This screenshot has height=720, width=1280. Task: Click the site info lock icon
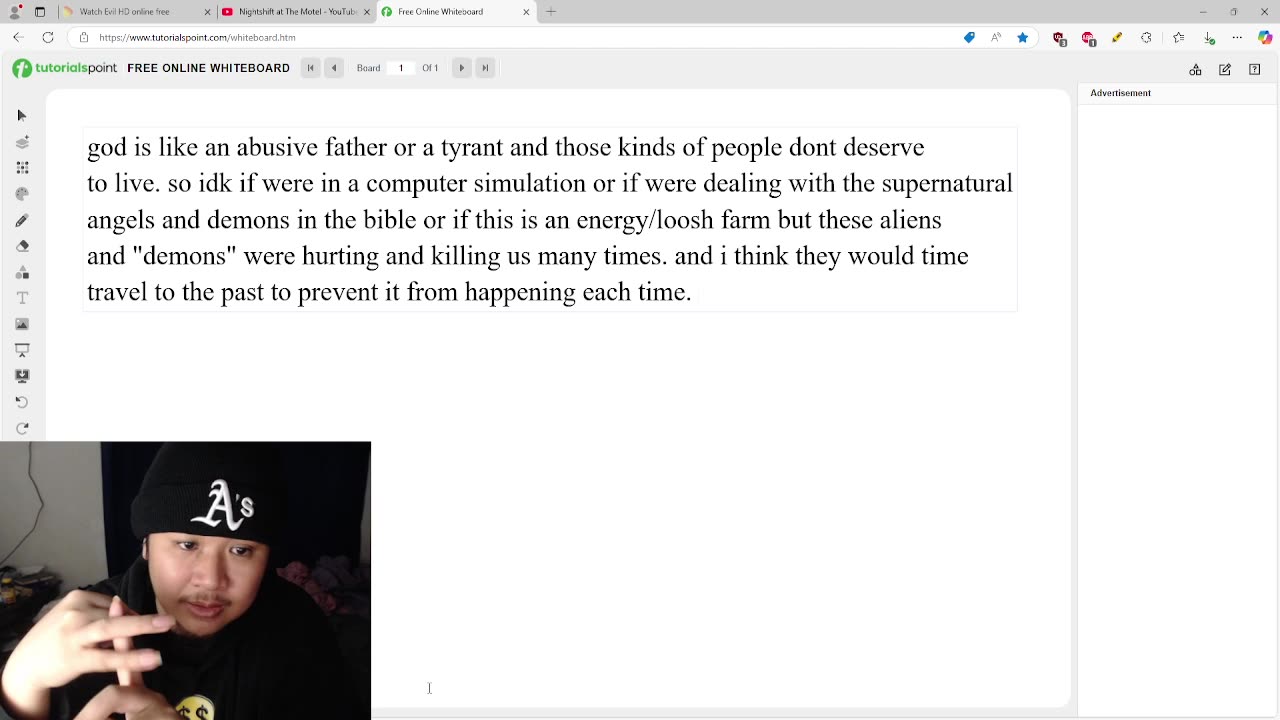(x=84, y=38)
